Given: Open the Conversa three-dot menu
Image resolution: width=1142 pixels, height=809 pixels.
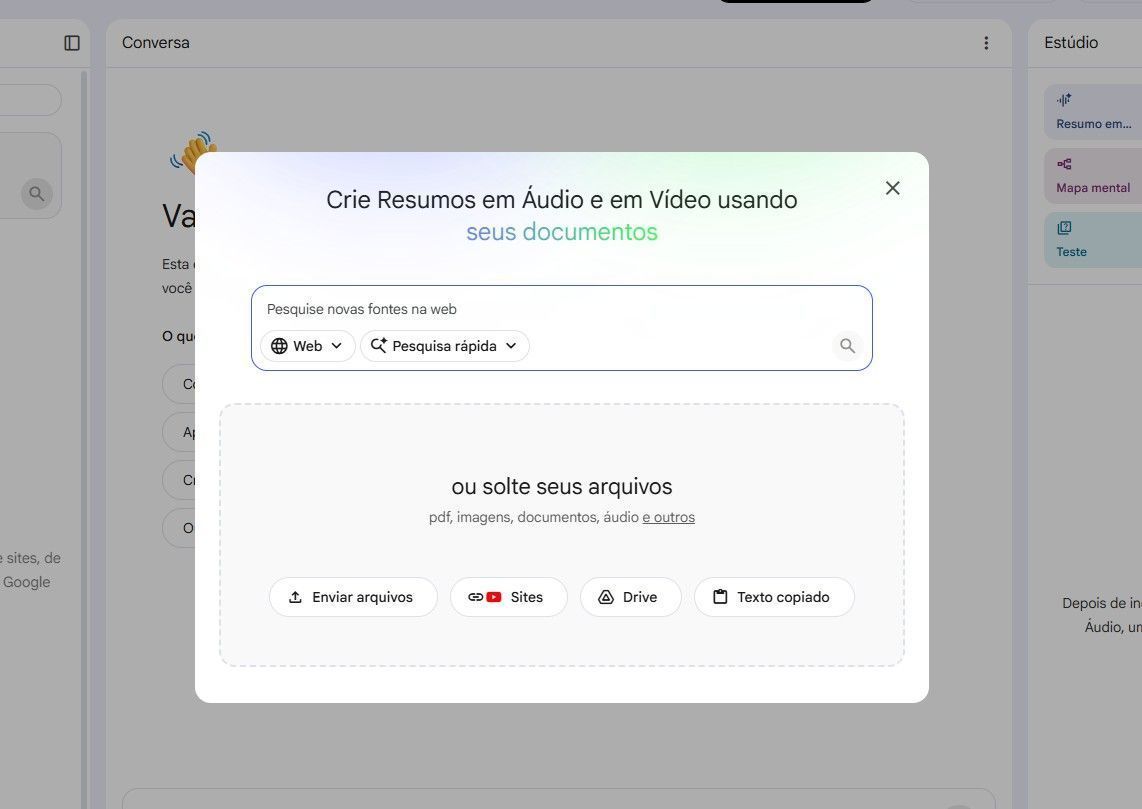Looking at the screenshot, I should coord(986,43).
